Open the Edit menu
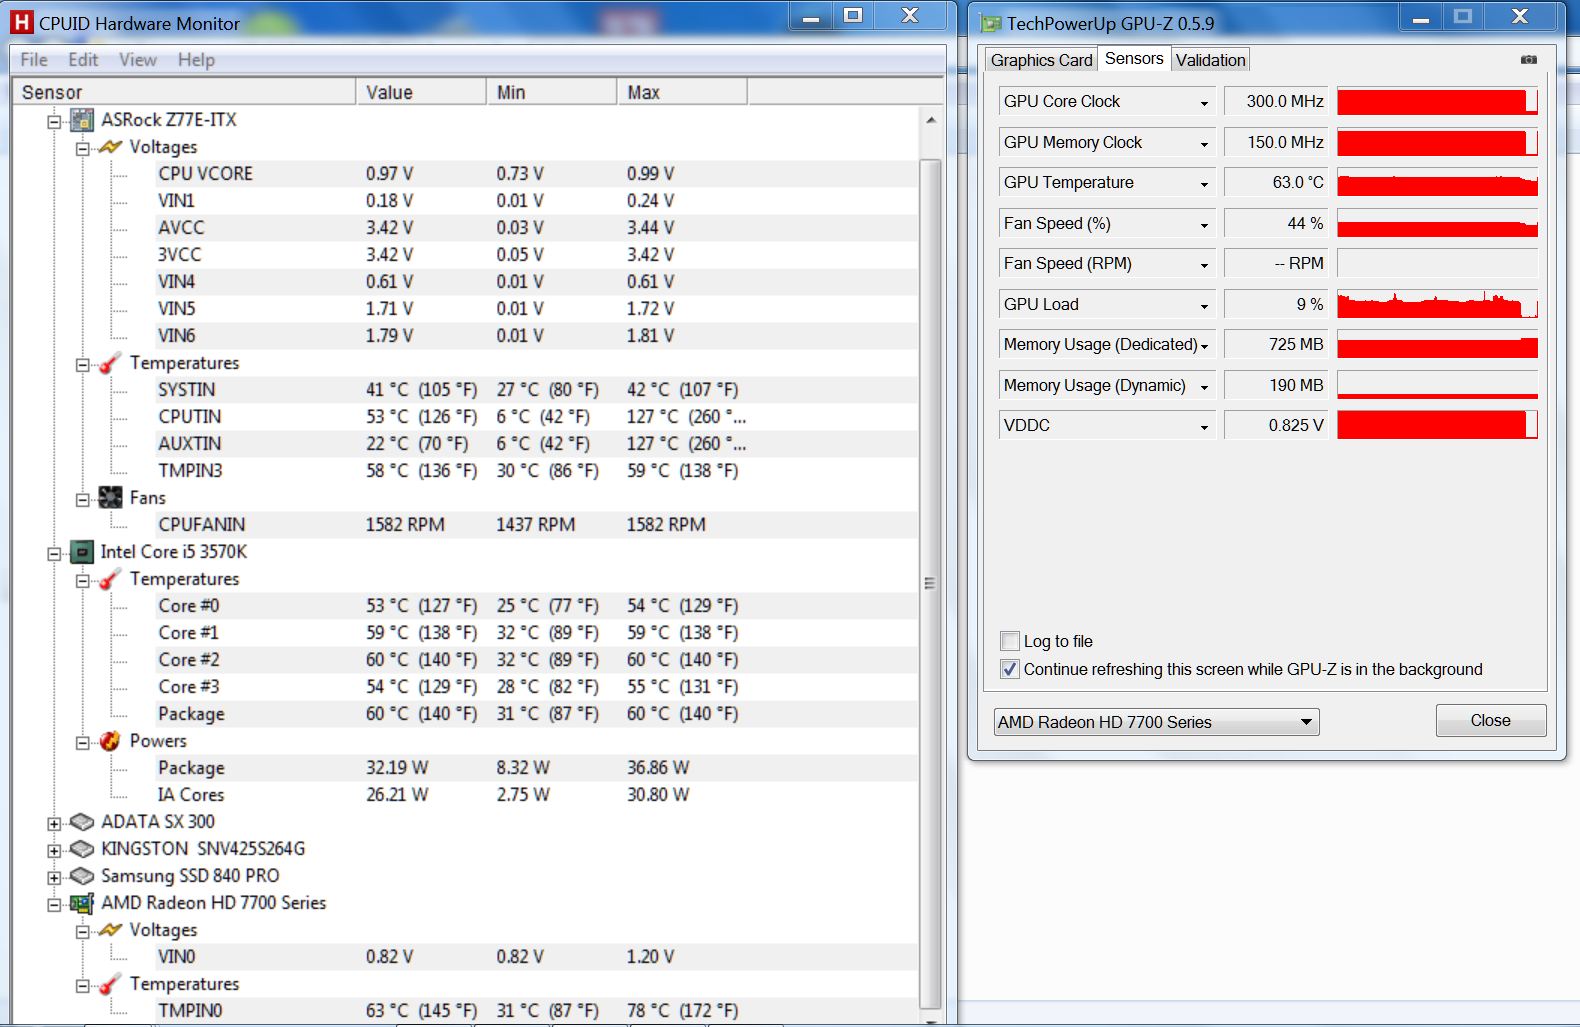The height and width of the screenshot is (1027, 1580). pyautogui.click(x=83, y=60)
